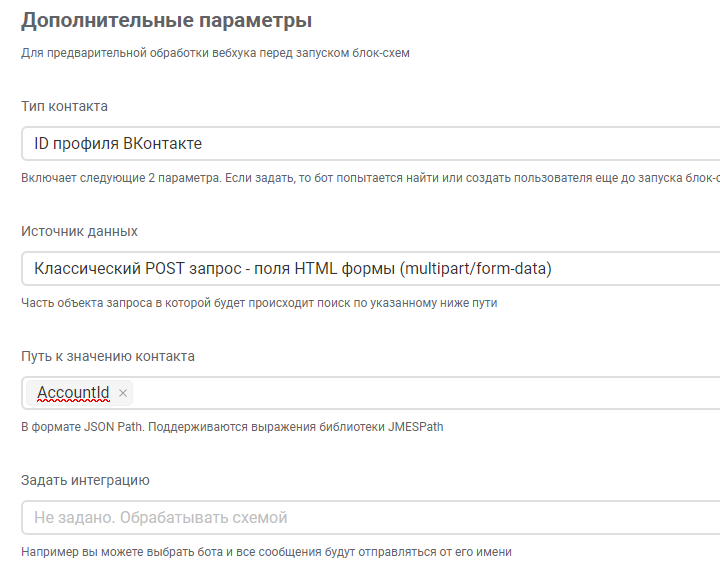Click the Задать интеграцию label
The width and height of the screenshot is (720, 582).
click(x=85, y=480)
